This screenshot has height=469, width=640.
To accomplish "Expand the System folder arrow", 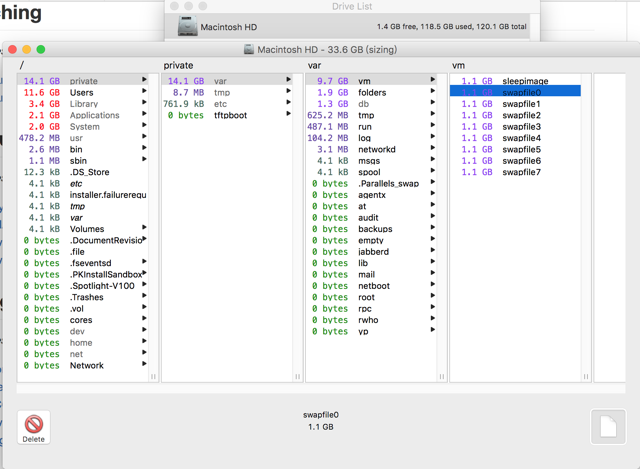I will tap(144, 125).
